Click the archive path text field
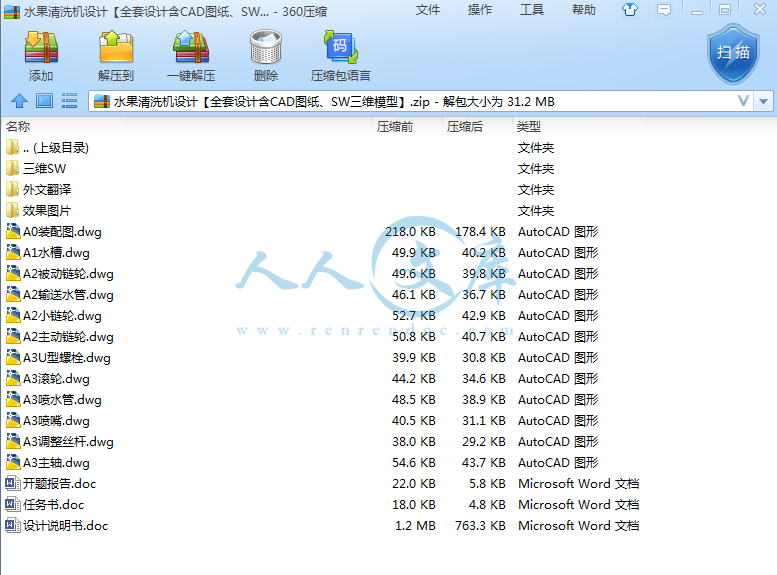 coord(421,102)
